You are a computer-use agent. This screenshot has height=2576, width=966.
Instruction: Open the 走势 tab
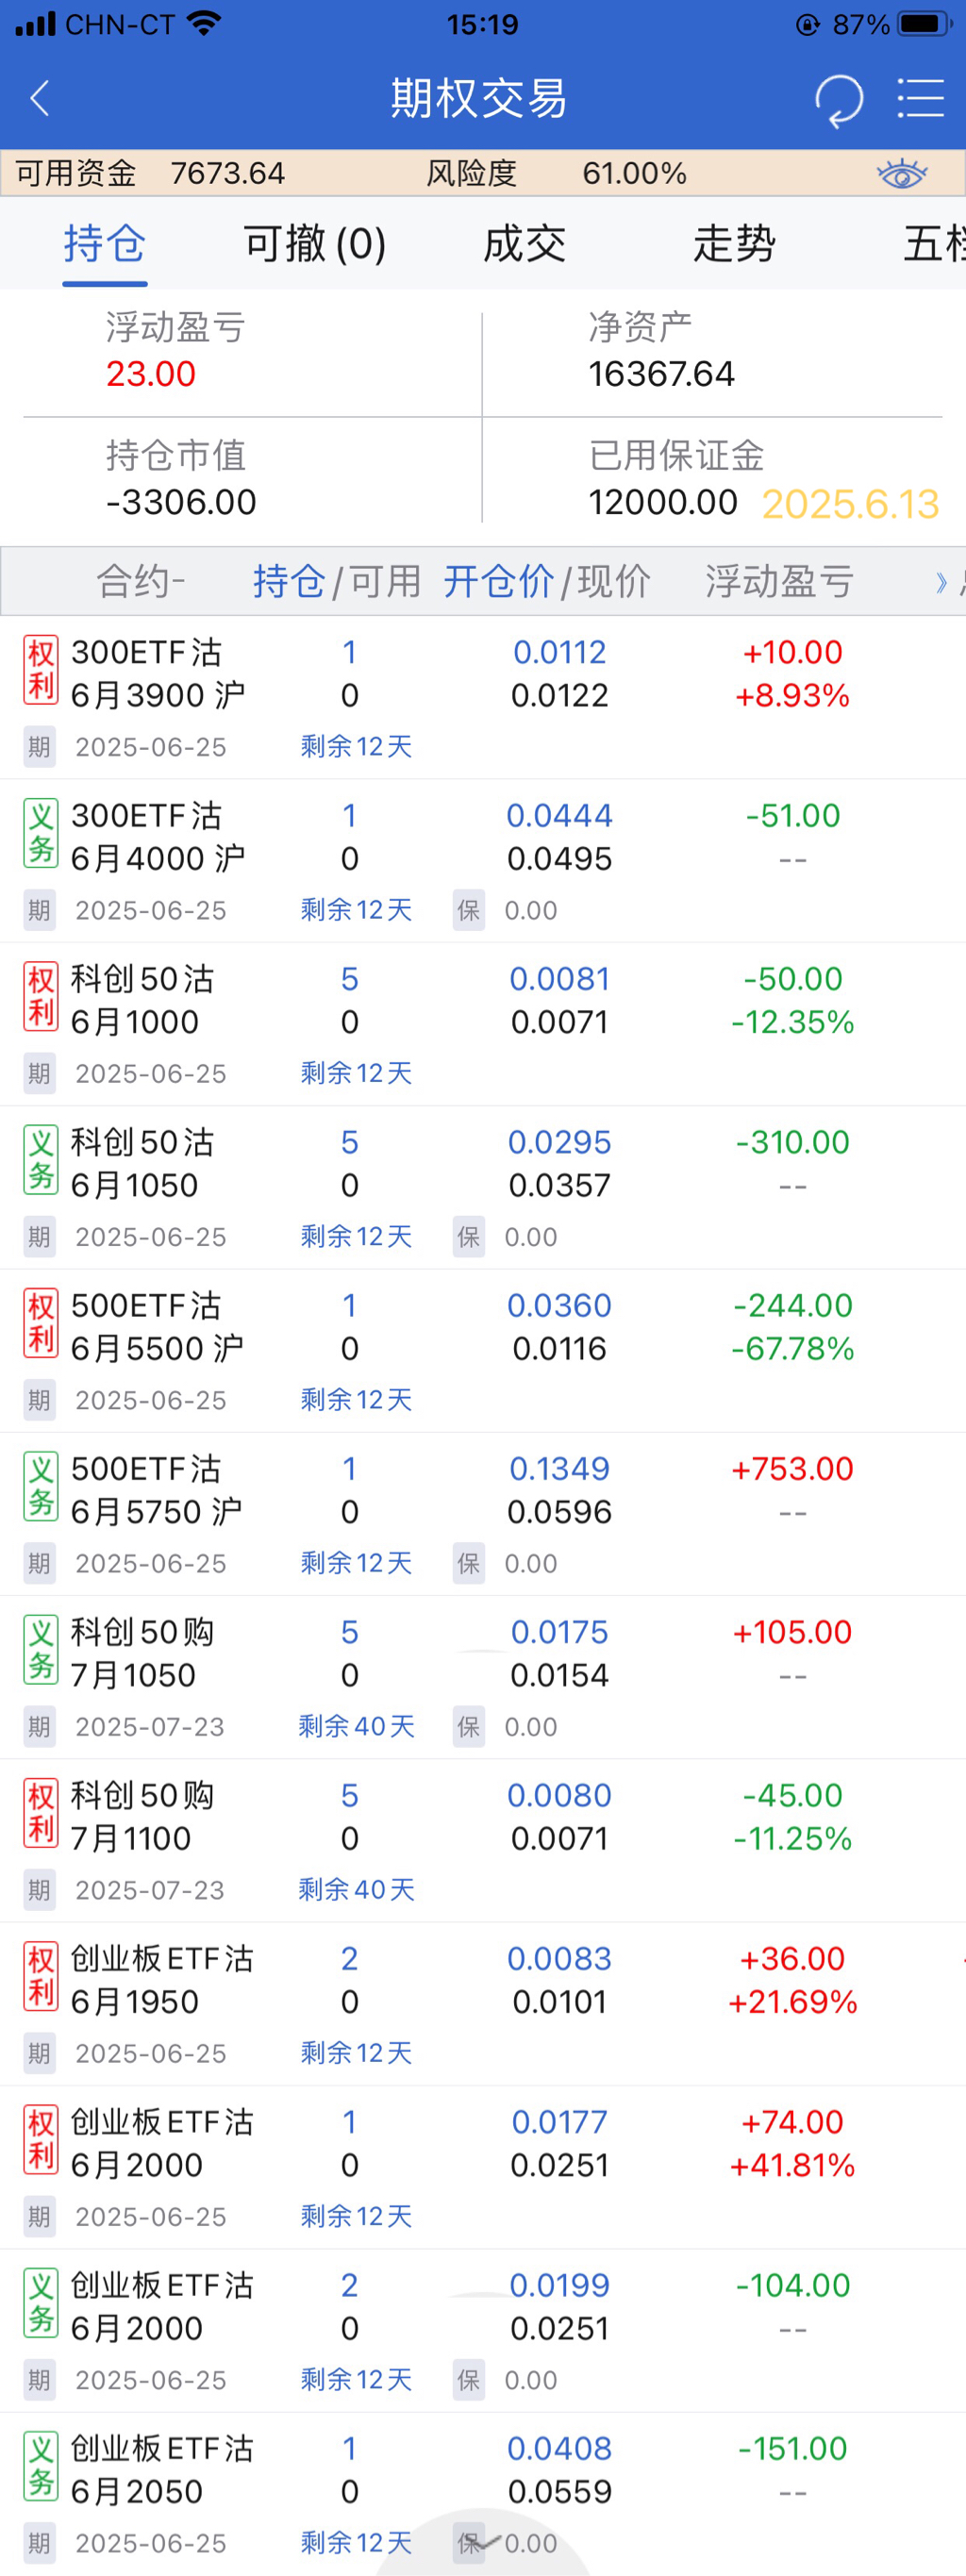734,244
